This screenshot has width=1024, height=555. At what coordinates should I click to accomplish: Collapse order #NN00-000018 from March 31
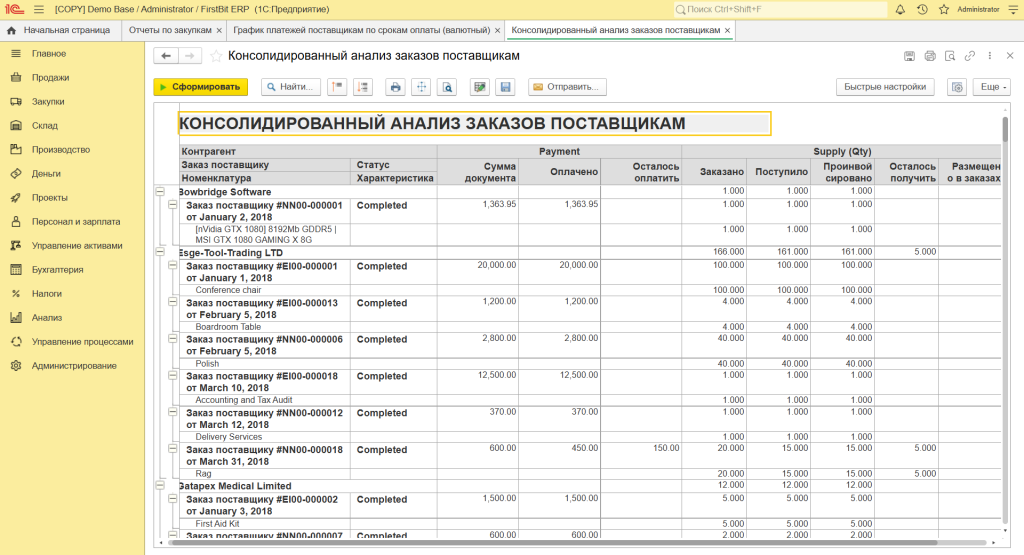point(172,449)
